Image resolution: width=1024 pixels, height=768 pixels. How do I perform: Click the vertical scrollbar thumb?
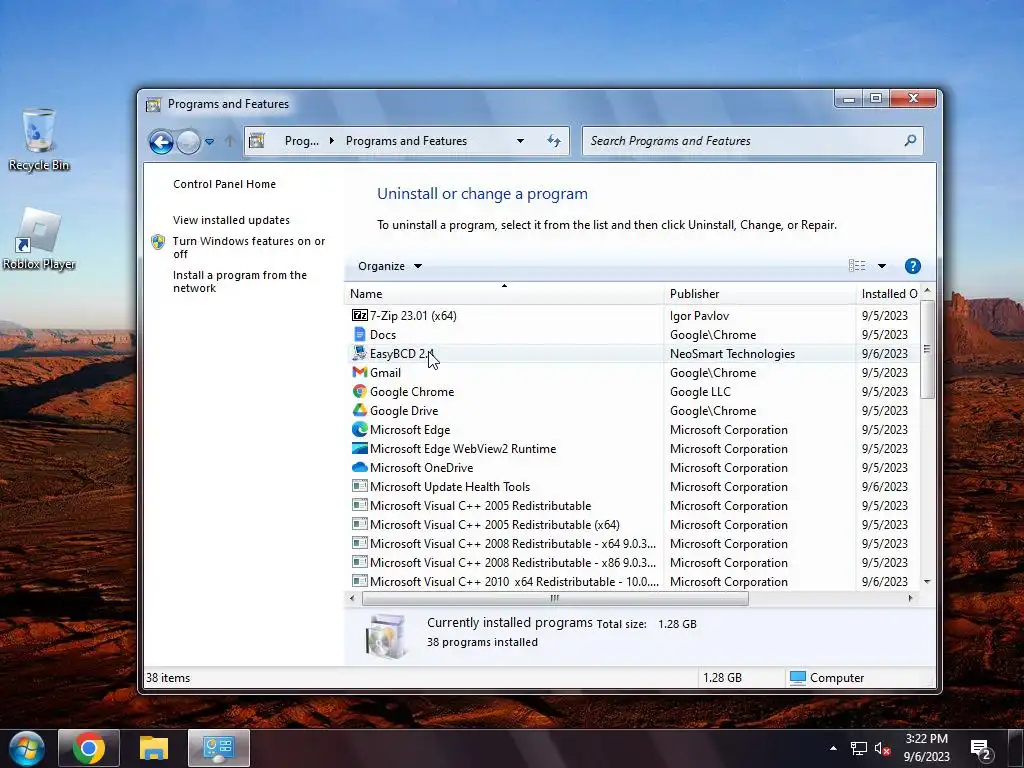coord(927,349)
